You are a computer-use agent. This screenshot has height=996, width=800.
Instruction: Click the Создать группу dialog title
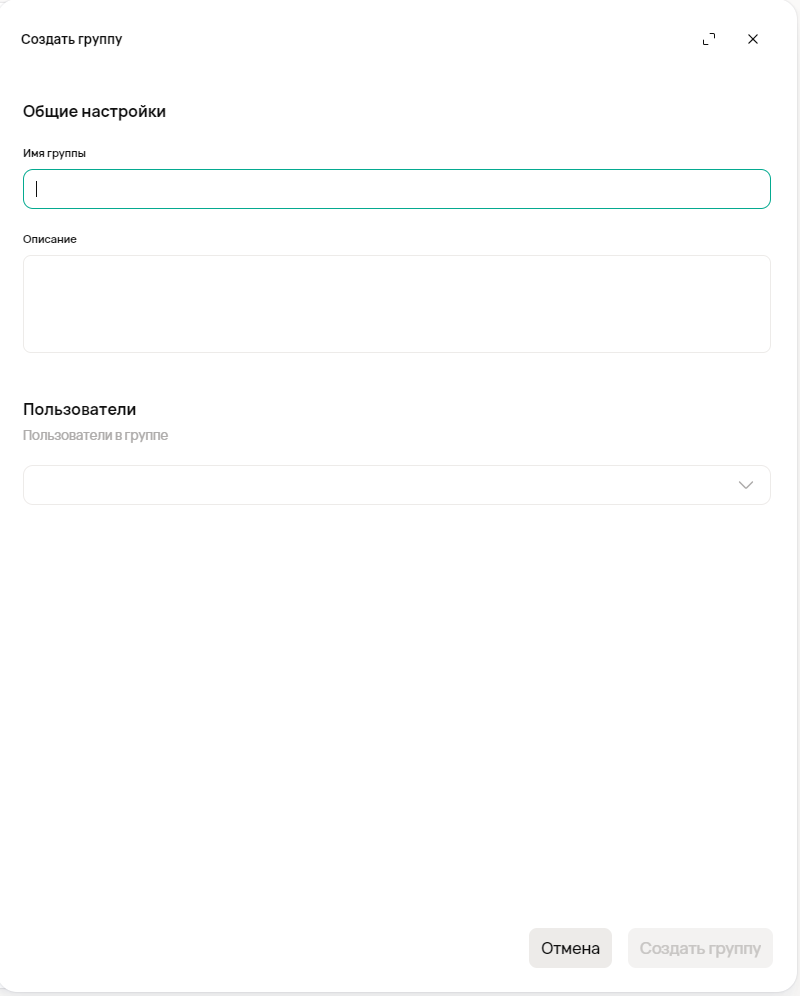point(71,39)
